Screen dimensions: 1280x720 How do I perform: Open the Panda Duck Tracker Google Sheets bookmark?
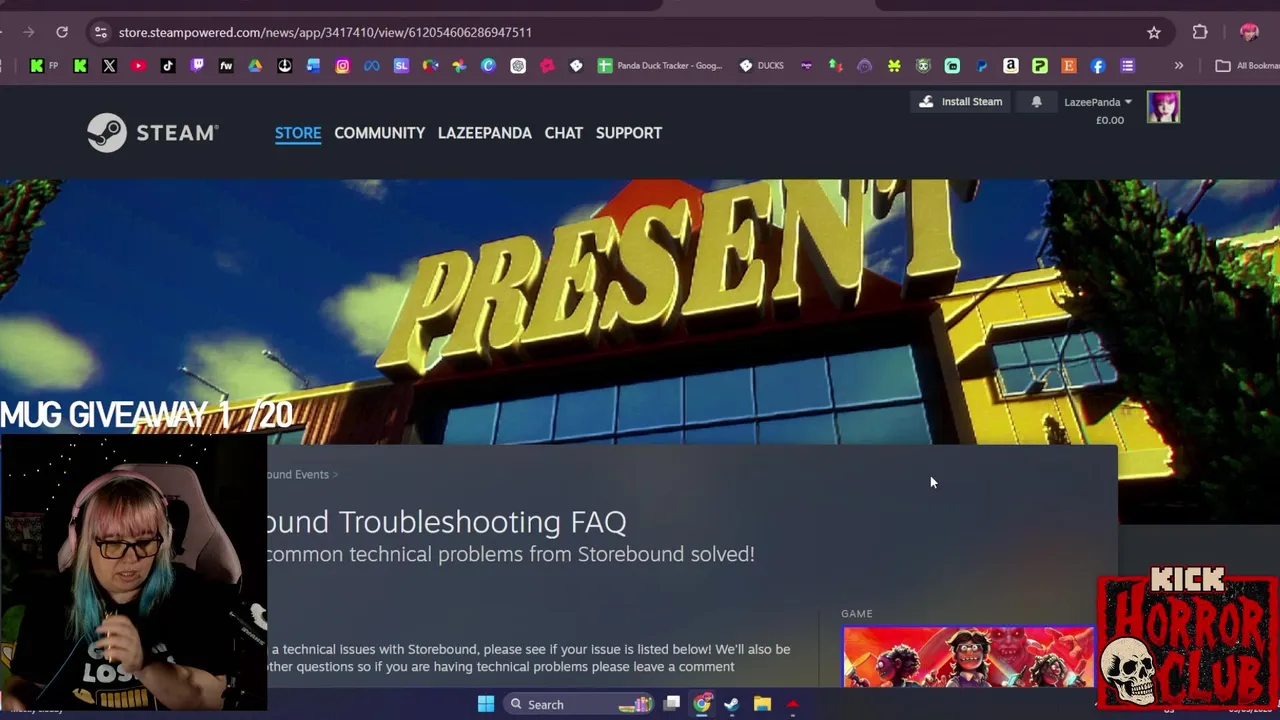tap(660, 66)
